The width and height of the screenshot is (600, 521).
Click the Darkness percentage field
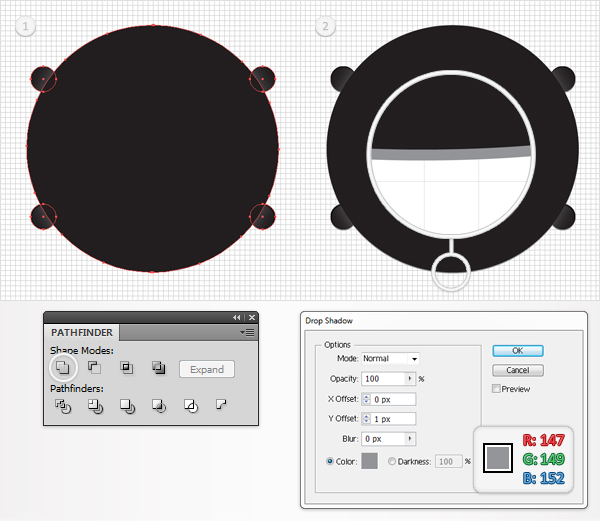(448, 462)
